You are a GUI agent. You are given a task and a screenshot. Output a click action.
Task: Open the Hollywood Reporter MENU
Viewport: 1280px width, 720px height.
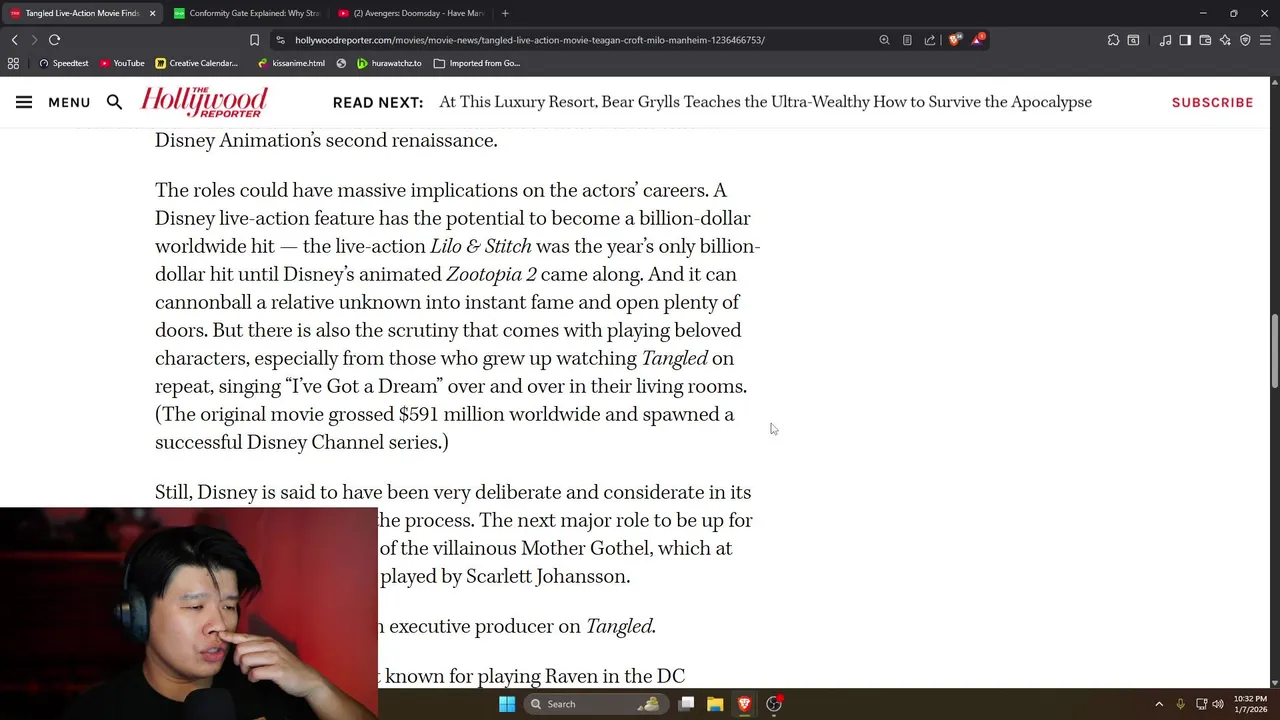coord(53,102)
